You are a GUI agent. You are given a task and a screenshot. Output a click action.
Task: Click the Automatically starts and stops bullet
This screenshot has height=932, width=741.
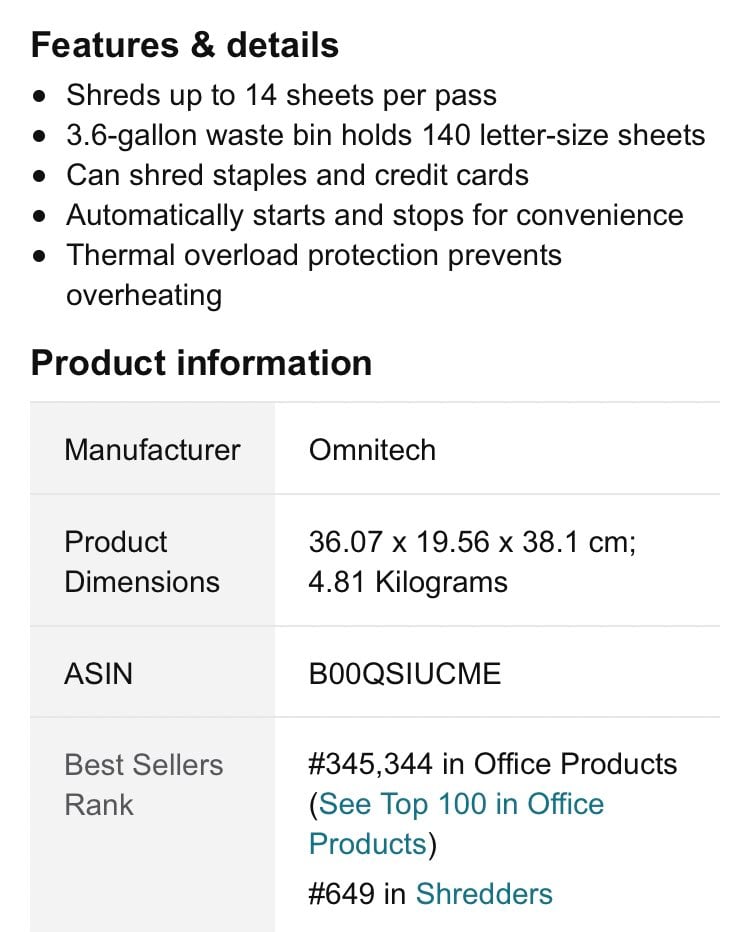tap(374, 215)
